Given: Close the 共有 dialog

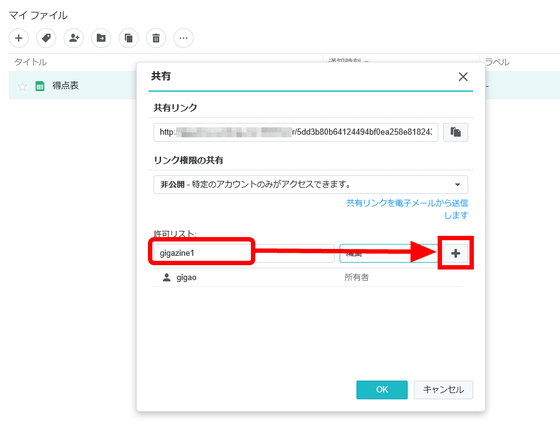Looking at the screenshot, I should click(463, 76).
